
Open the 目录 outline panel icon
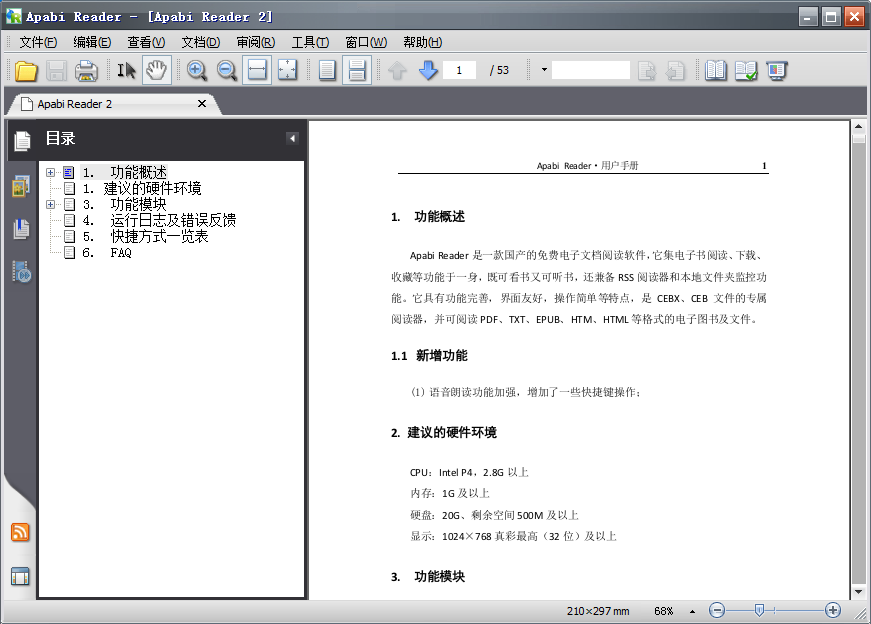22,141
